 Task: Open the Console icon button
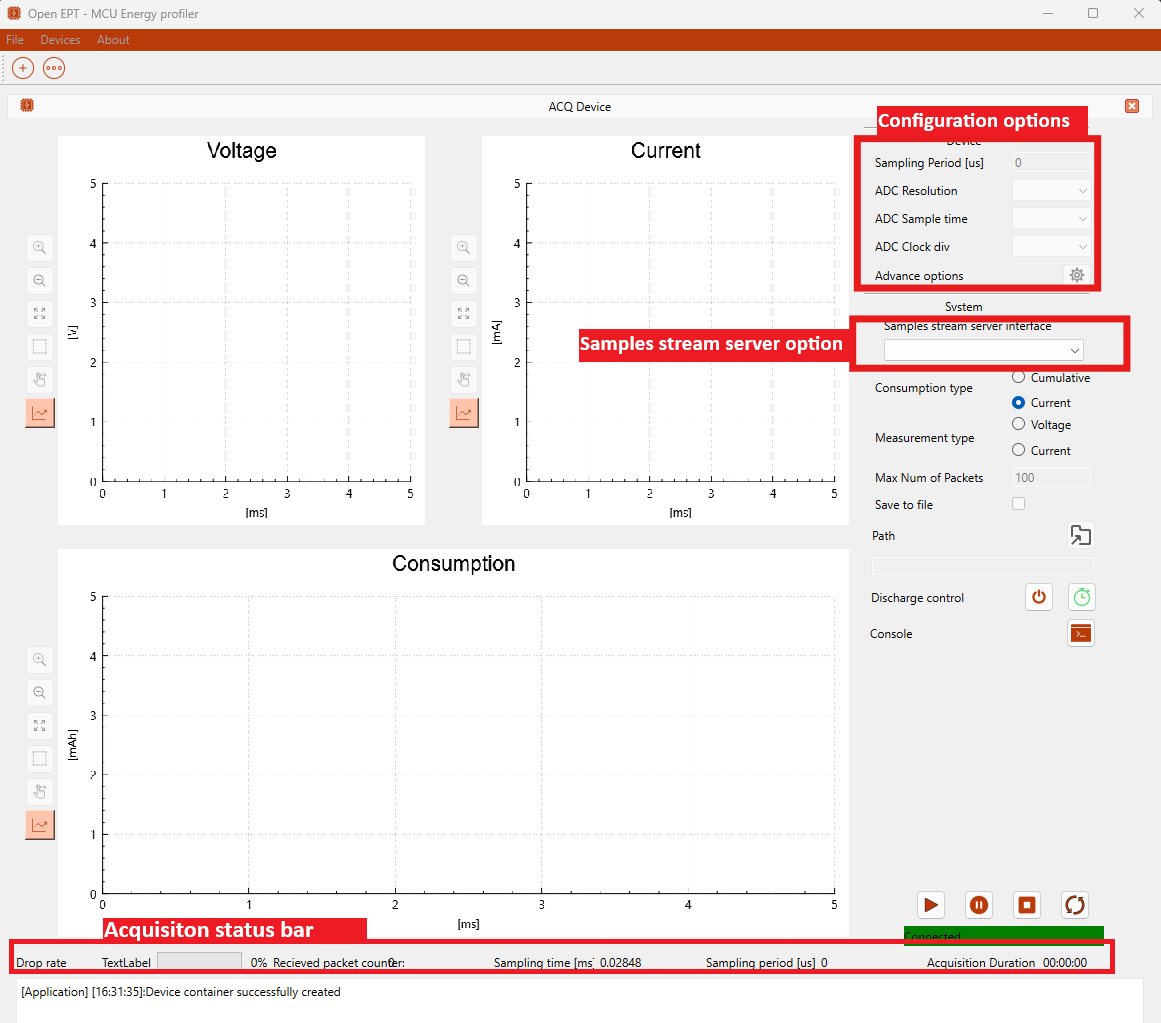[x=1080, y=633]
